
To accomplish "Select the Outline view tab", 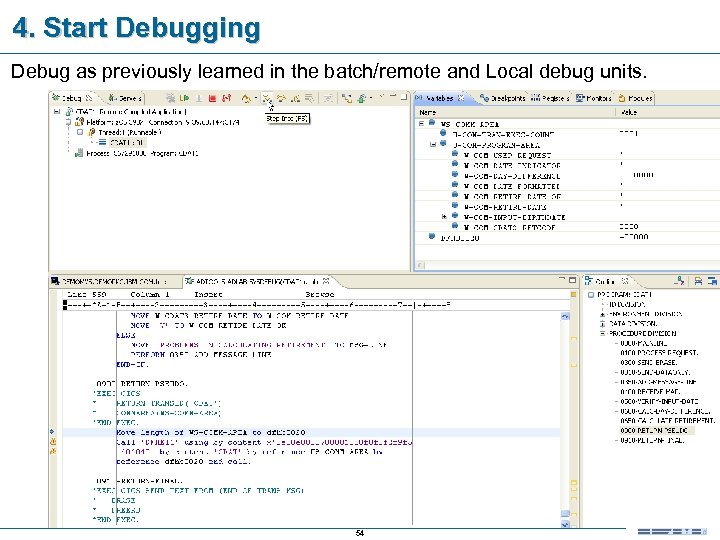I will pyautogui.click(x=607, y=281).
